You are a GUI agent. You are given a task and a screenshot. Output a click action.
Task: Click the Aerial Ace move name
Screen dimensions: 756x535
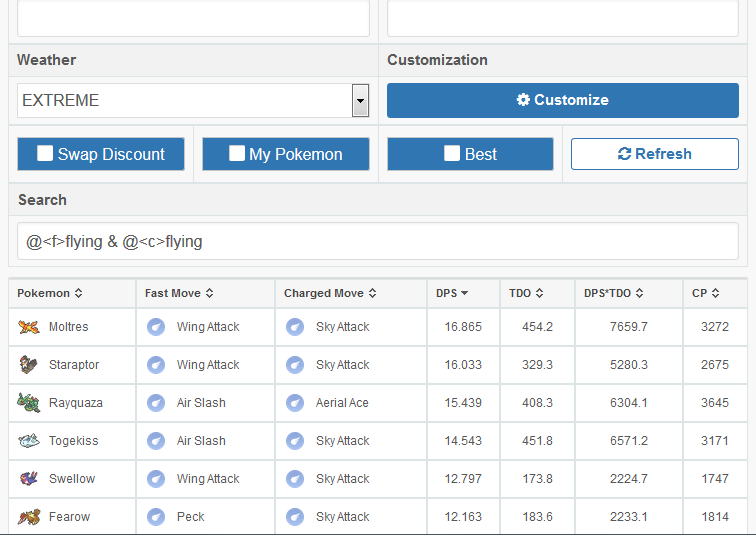pyautogui.click(x=342, y=403)
